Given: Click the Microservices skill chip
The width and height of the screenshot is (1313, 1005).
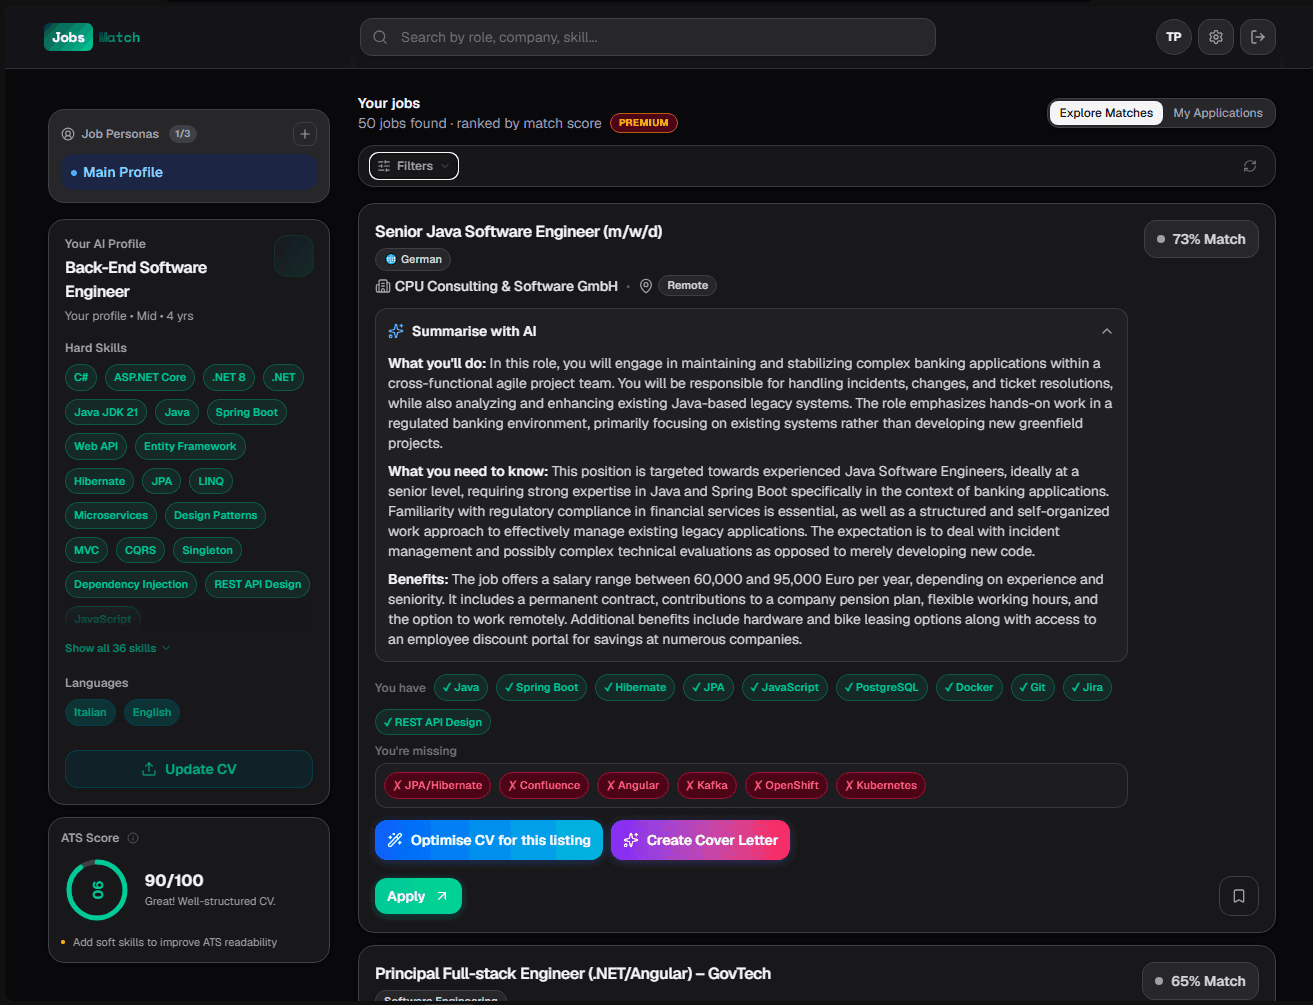Looking at the screenshot, I should tap(111, 515).
